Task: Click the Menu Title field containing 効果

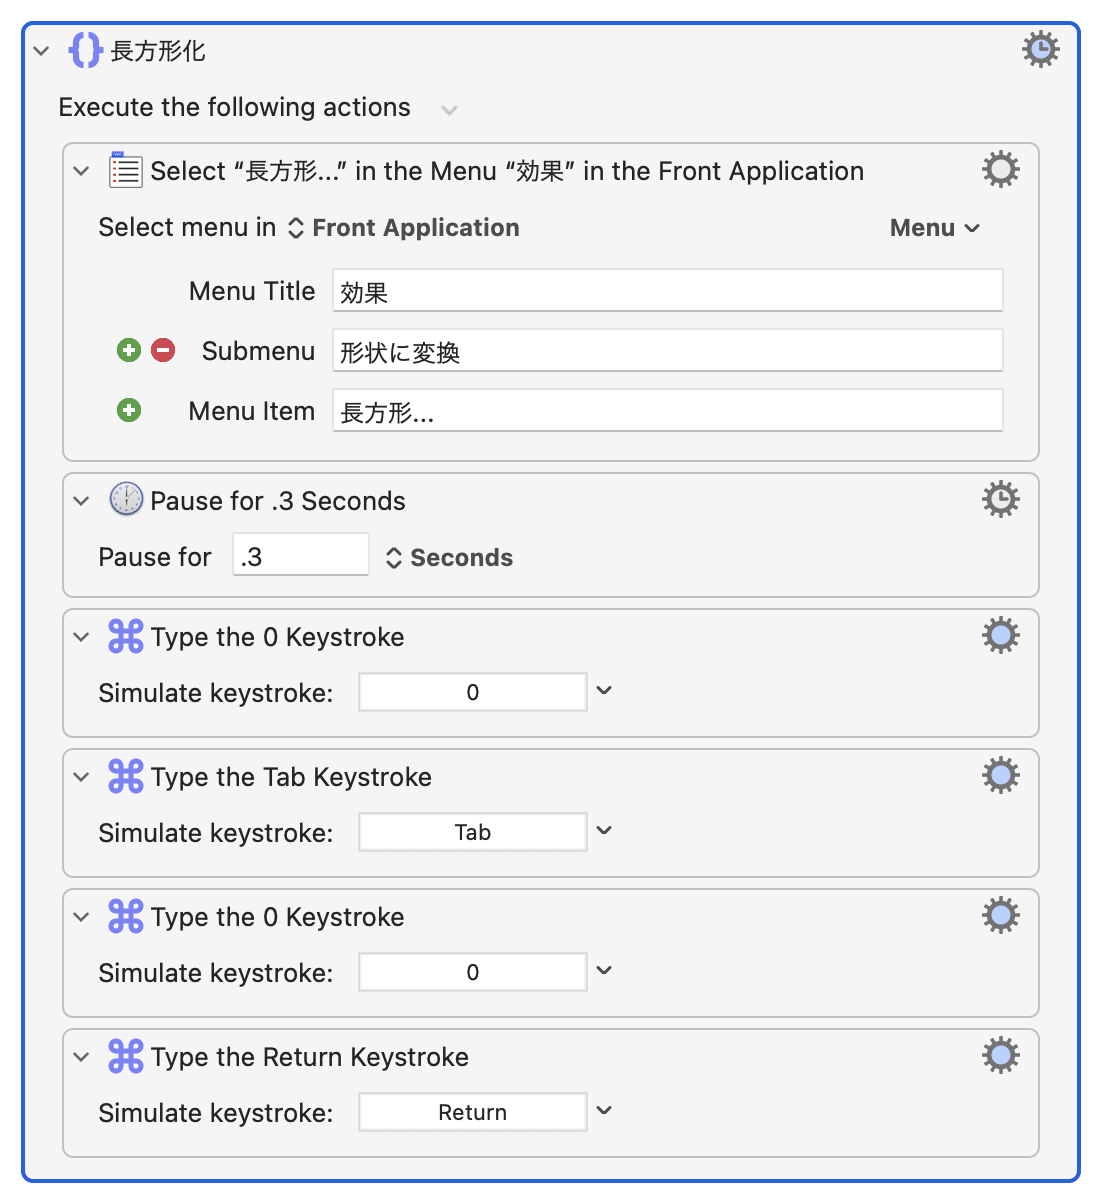Action: pyautogui.click(x=668, y=291)
